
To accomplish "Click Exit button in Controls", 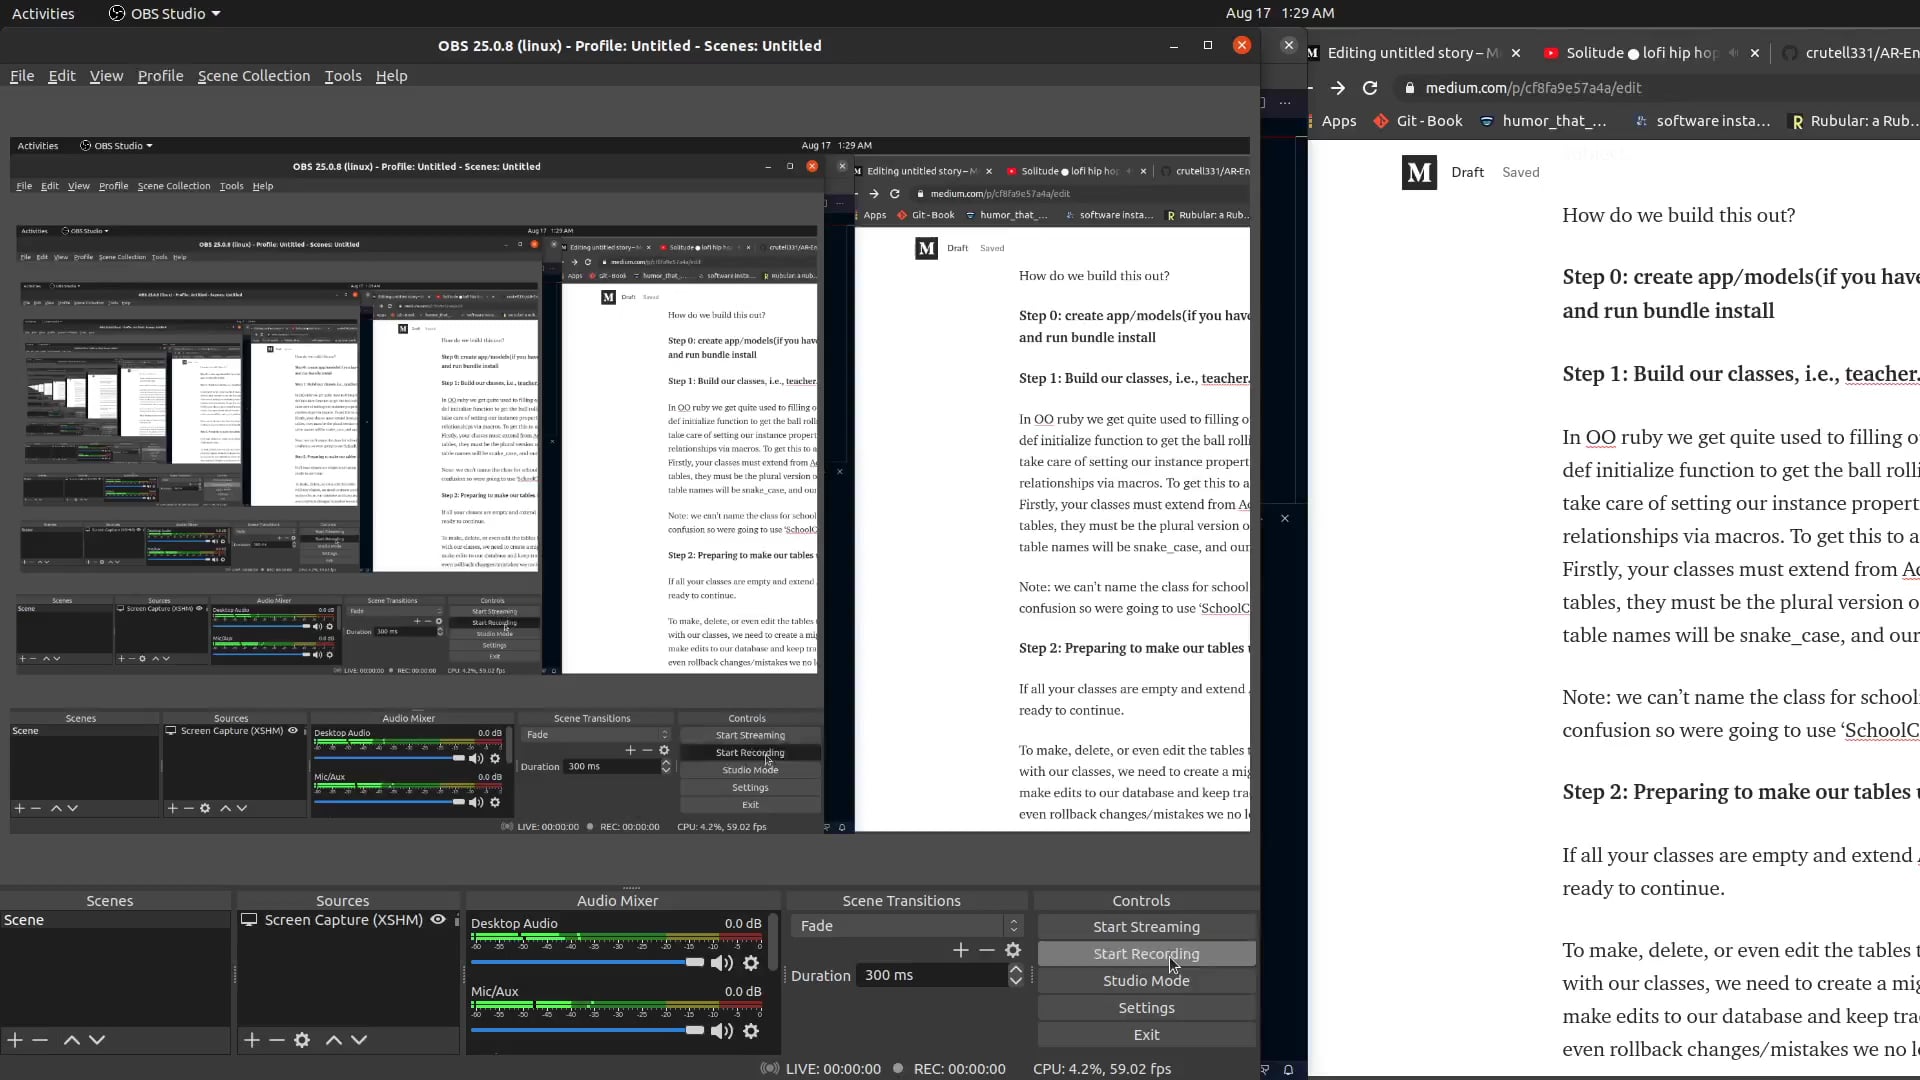I will tap(1146, 1035).
